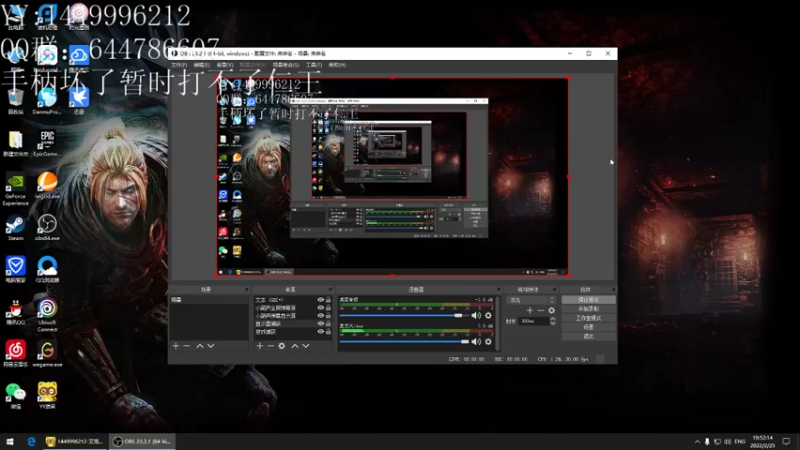Screen dimensions: 800x450
Task: Open YY语音 desktop icon
Action: [x=47, y=395]
